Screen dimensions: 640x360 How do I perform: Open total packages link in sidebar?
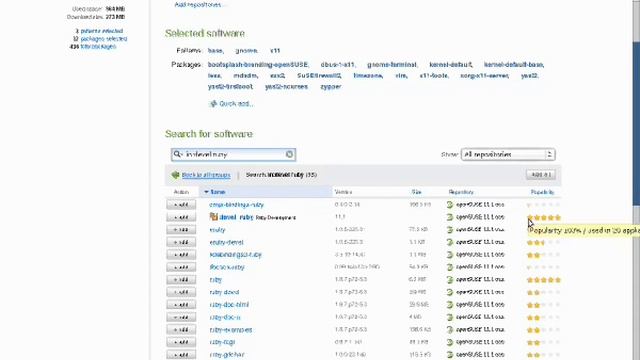click(98, 47)
